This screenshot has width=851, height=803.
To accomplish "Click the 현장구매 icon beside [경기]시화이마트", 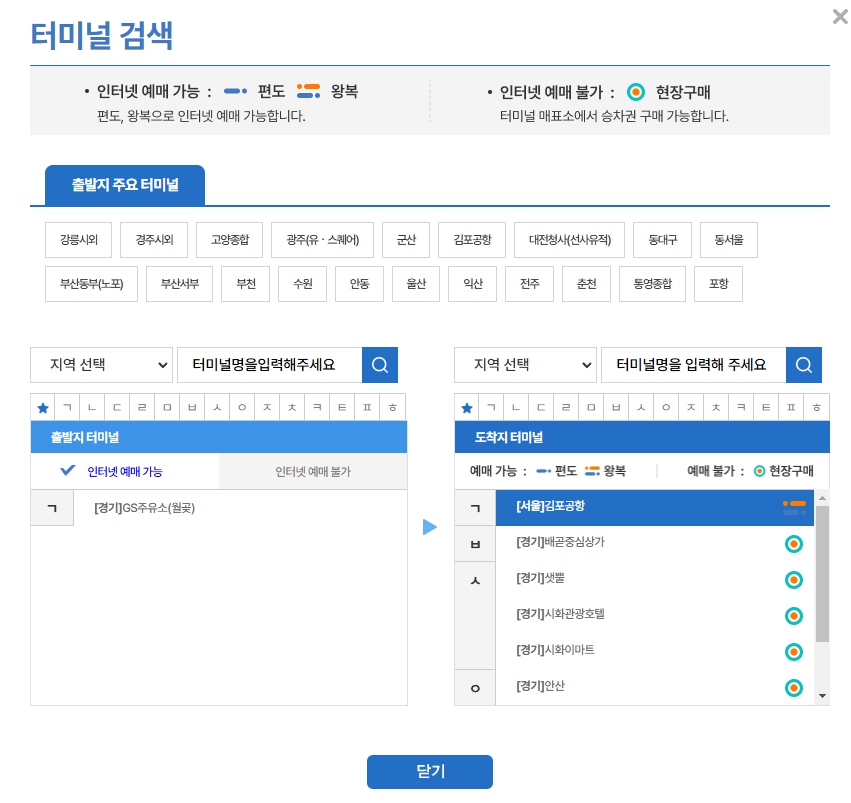I will pos(794,652).
